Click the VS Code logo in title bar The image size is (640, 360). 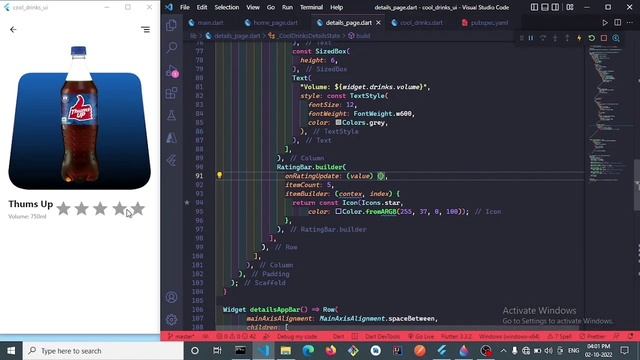pos(169,7)
